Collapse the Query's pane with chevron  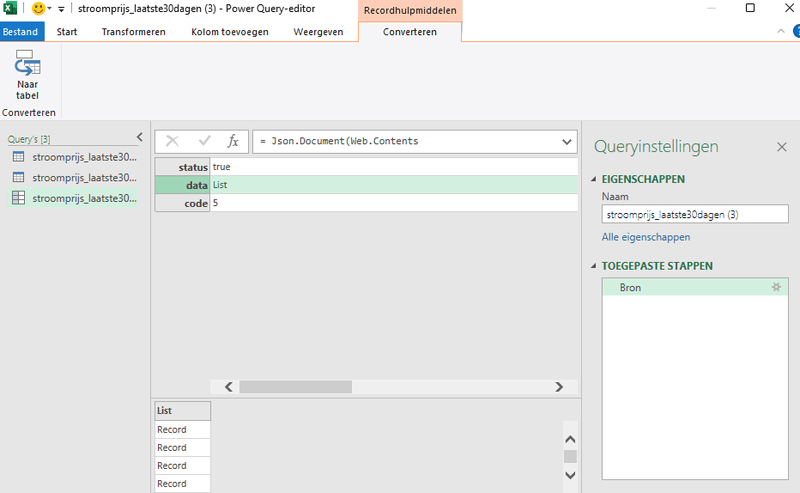(x=140, y=137)
